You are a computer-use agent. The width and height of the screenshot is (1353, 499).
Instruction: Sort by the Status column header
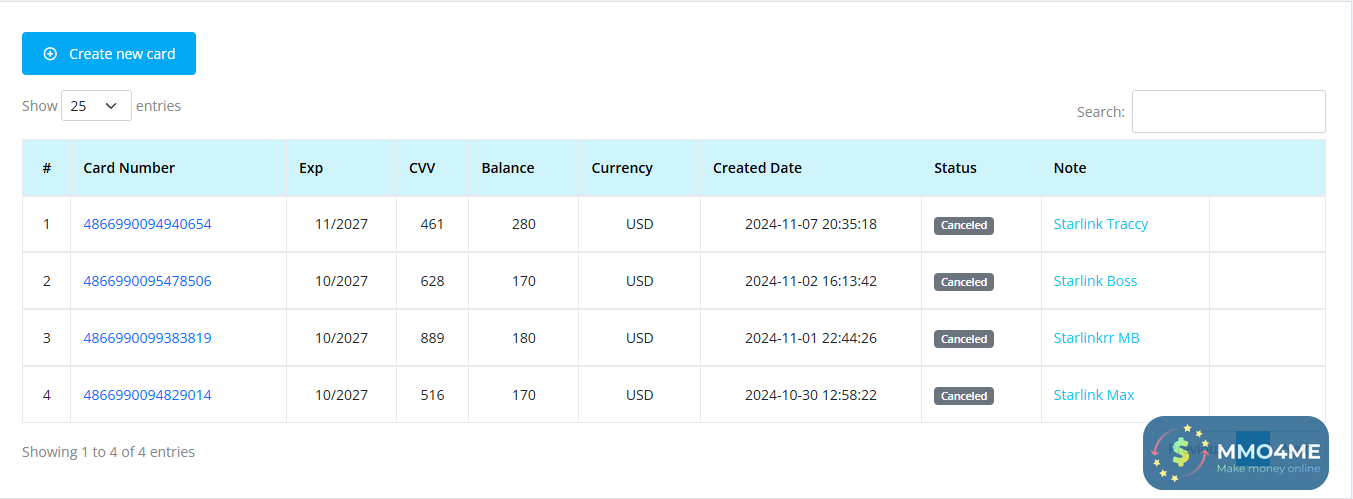955,168
